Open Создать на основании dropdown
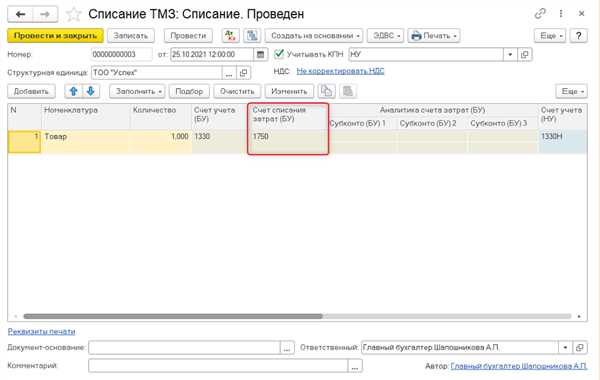Screen dimensions: 600x380 [314, 36]
